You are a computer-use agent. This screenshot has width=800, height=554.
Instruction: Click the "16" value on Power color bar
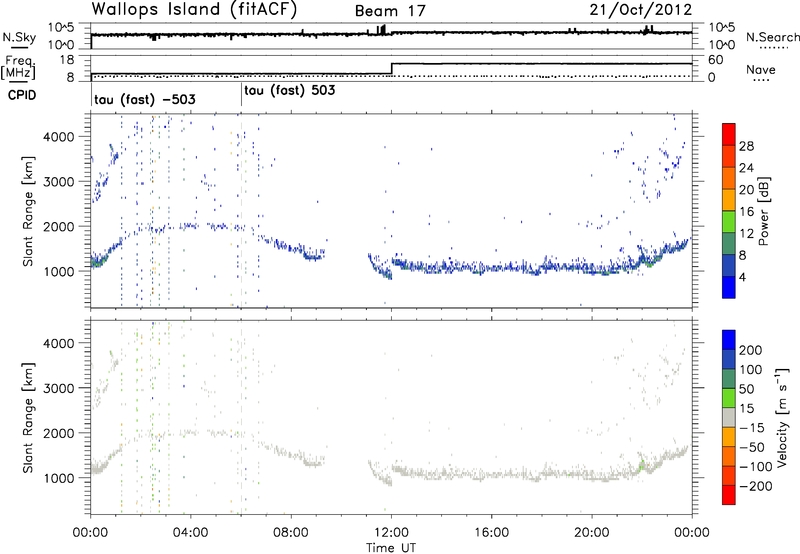[x=746, y=212]
